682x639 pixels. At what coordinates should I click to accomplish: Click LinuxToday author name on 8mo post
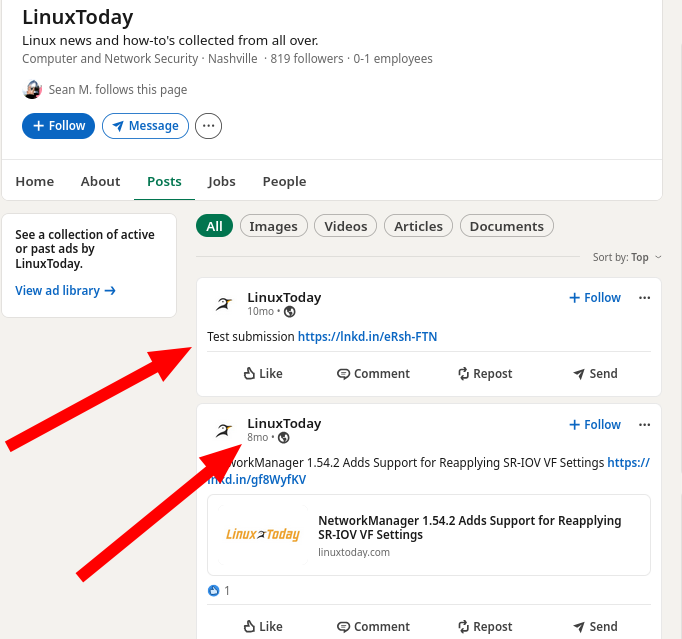click(x=284, y=424)
